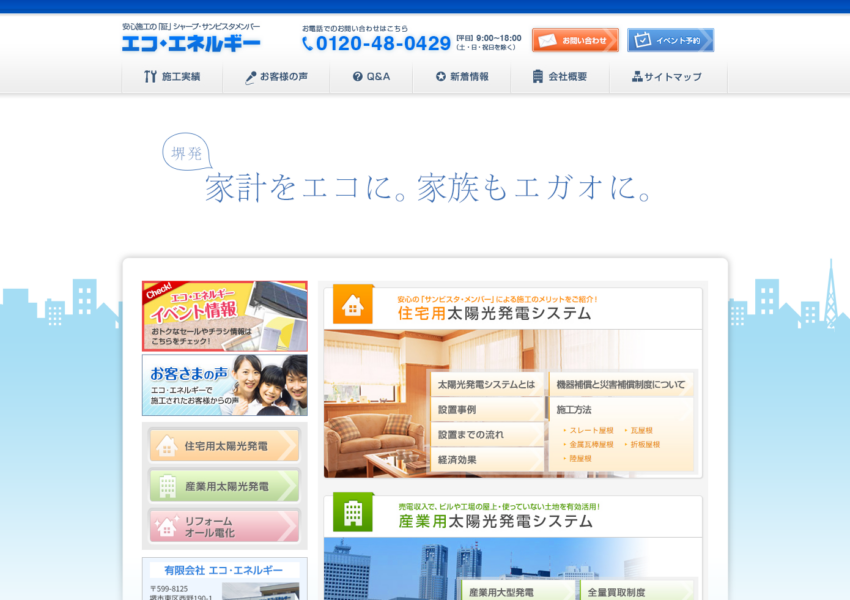The height and width of the screenshot is (600, 850).
Task: Go to 住宅用太陽光発電 in the sidebar
Action: point(224,446)
